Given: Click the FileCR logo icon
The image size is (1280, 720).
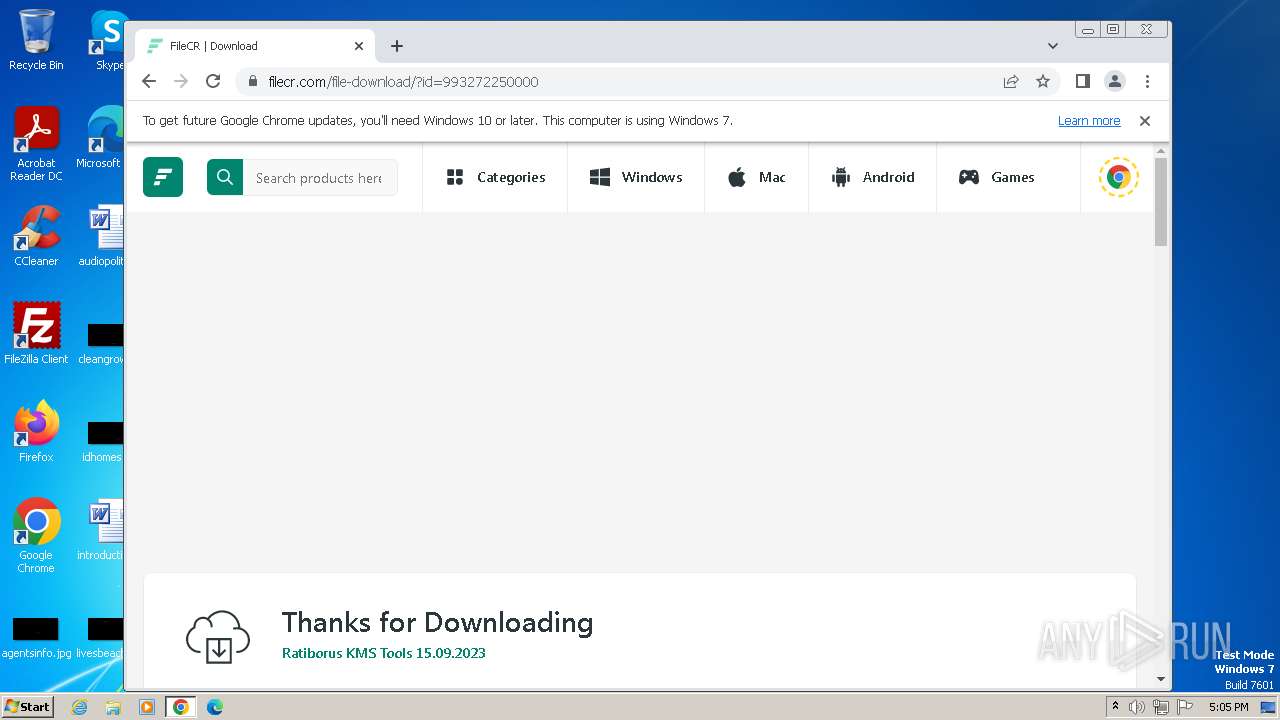Looking at the screenshot, I should (x=163, y=177).
